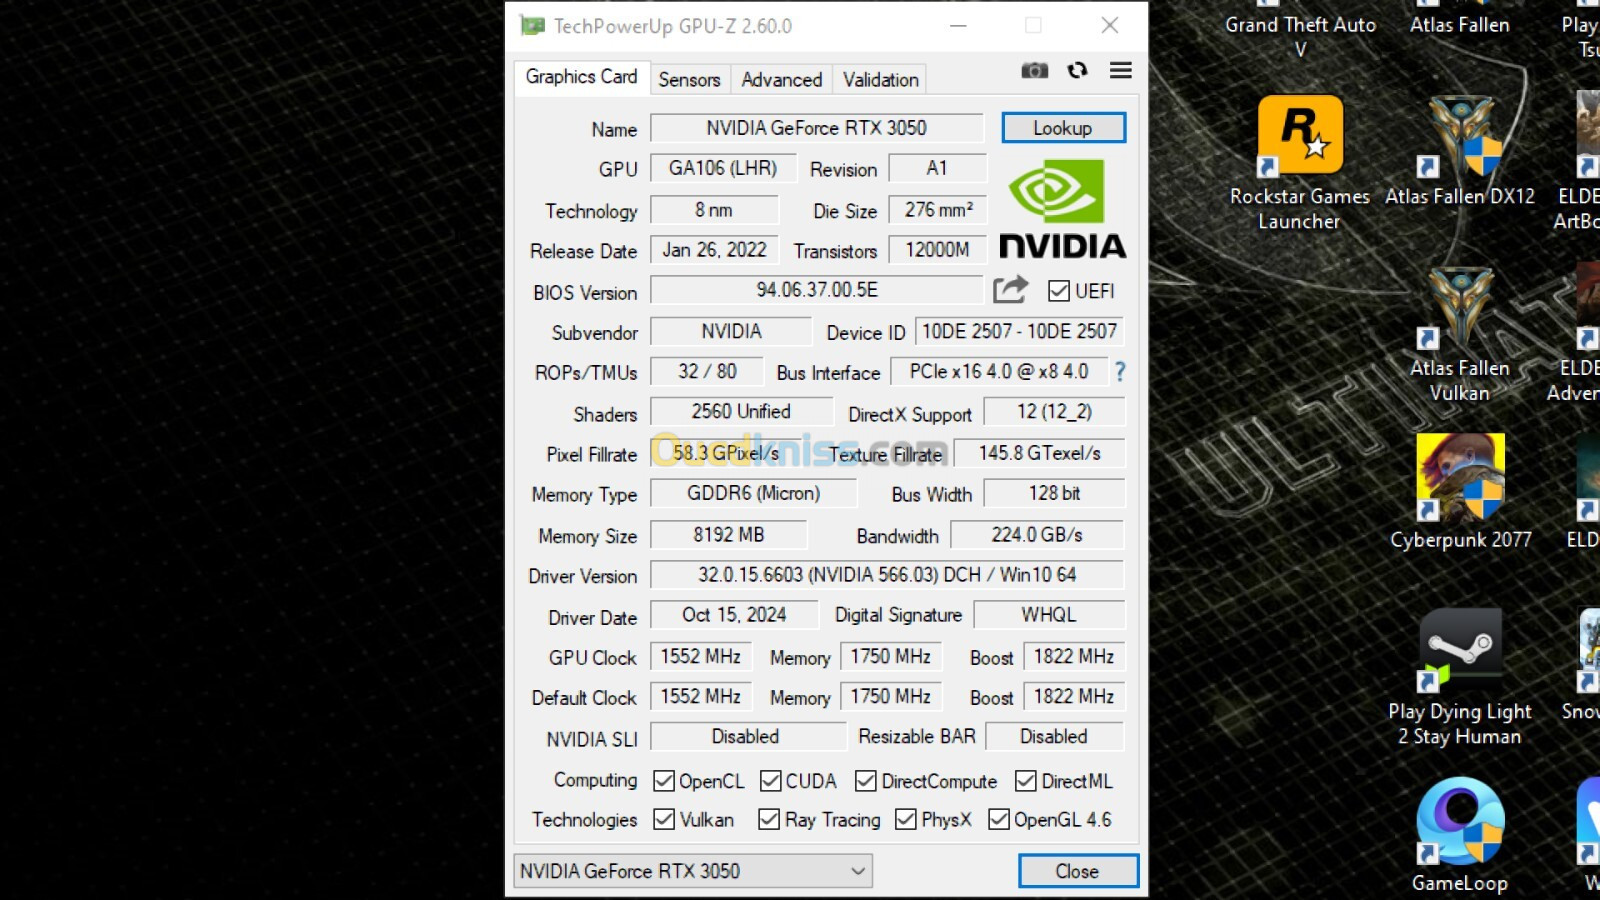Click the Driver Date Oct 15, 2024 value

tap(735, 615)
